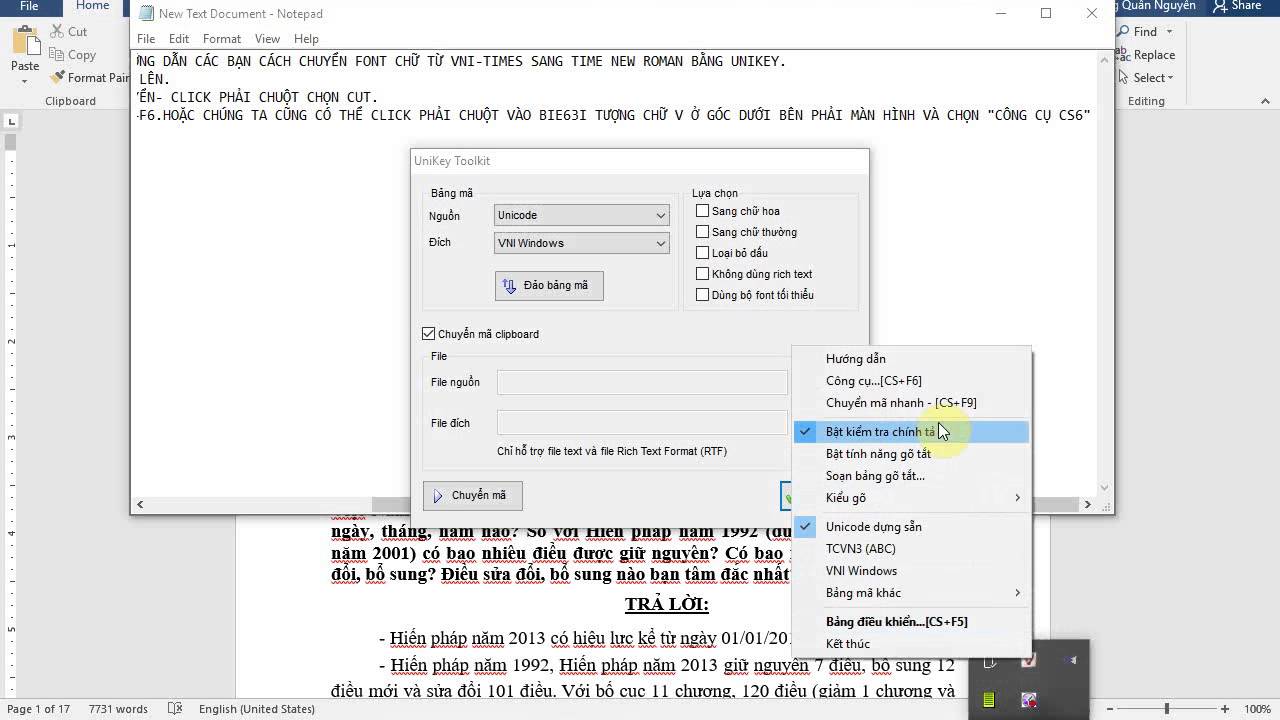
Task: Click the zoom in plus icon
Action: 1226,709
